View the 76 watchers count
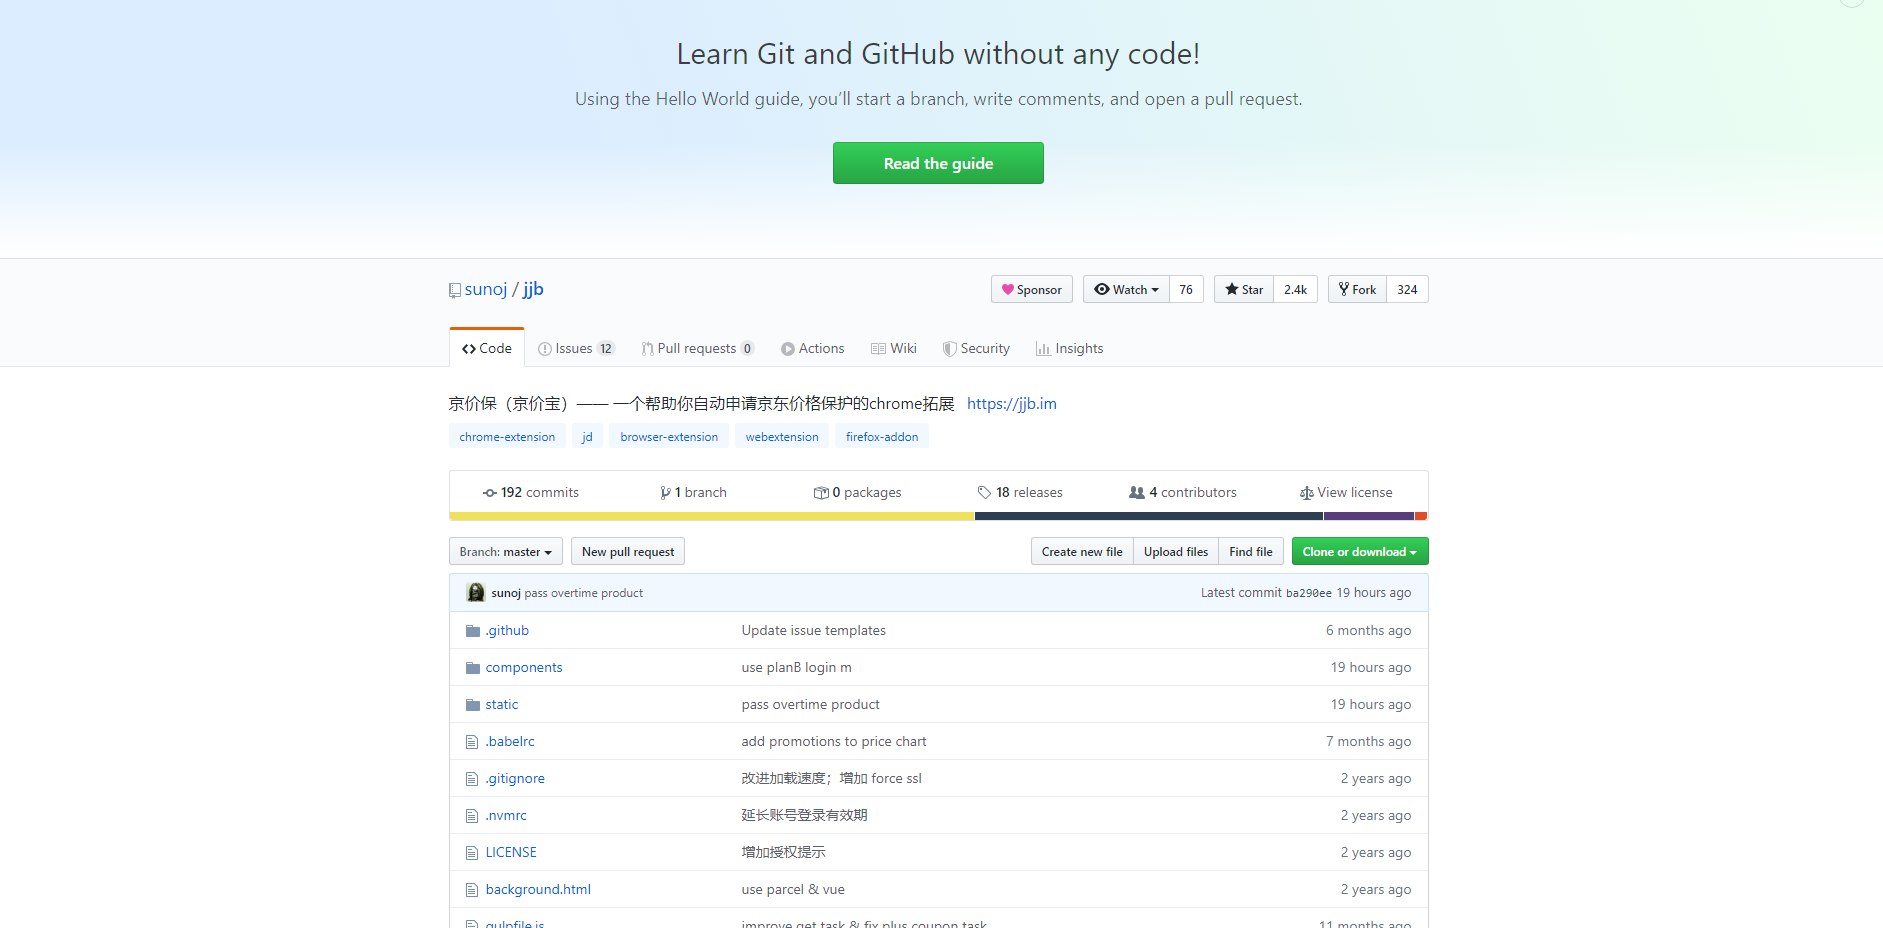Image resolution: width=1883 pixels, height=928 pixels. tap(1186, 289)
